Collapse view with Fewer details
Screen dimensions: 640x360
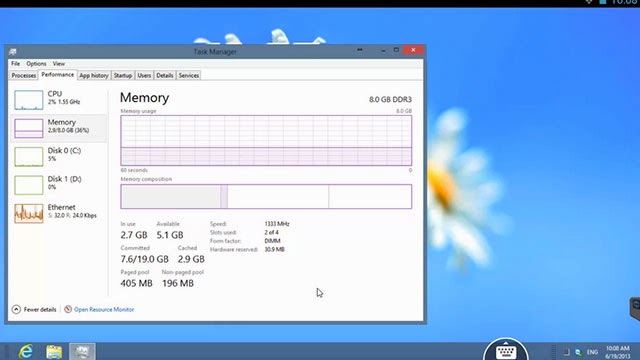[x=34, y=309]
